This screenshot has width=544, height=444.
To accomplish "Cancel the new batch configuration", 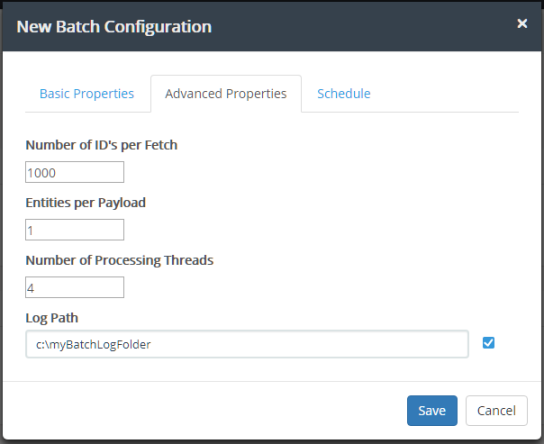I will [496, 411].
